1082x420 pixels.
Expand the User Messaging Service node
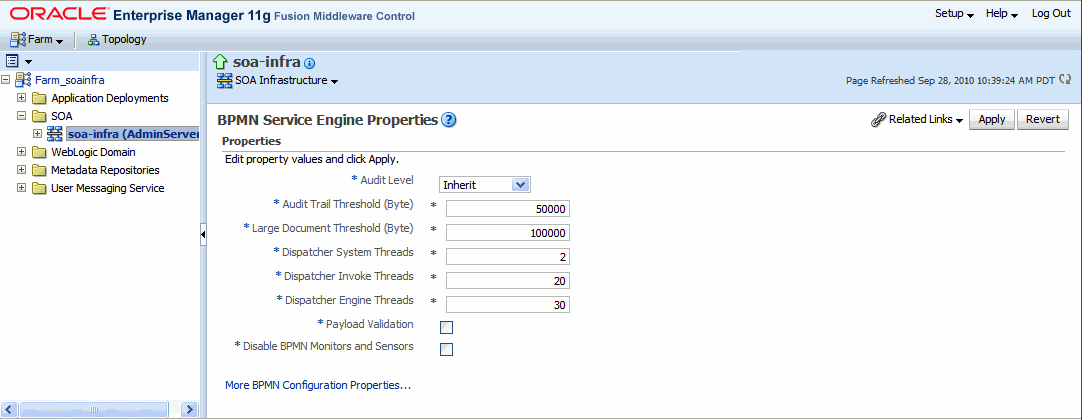21,188
